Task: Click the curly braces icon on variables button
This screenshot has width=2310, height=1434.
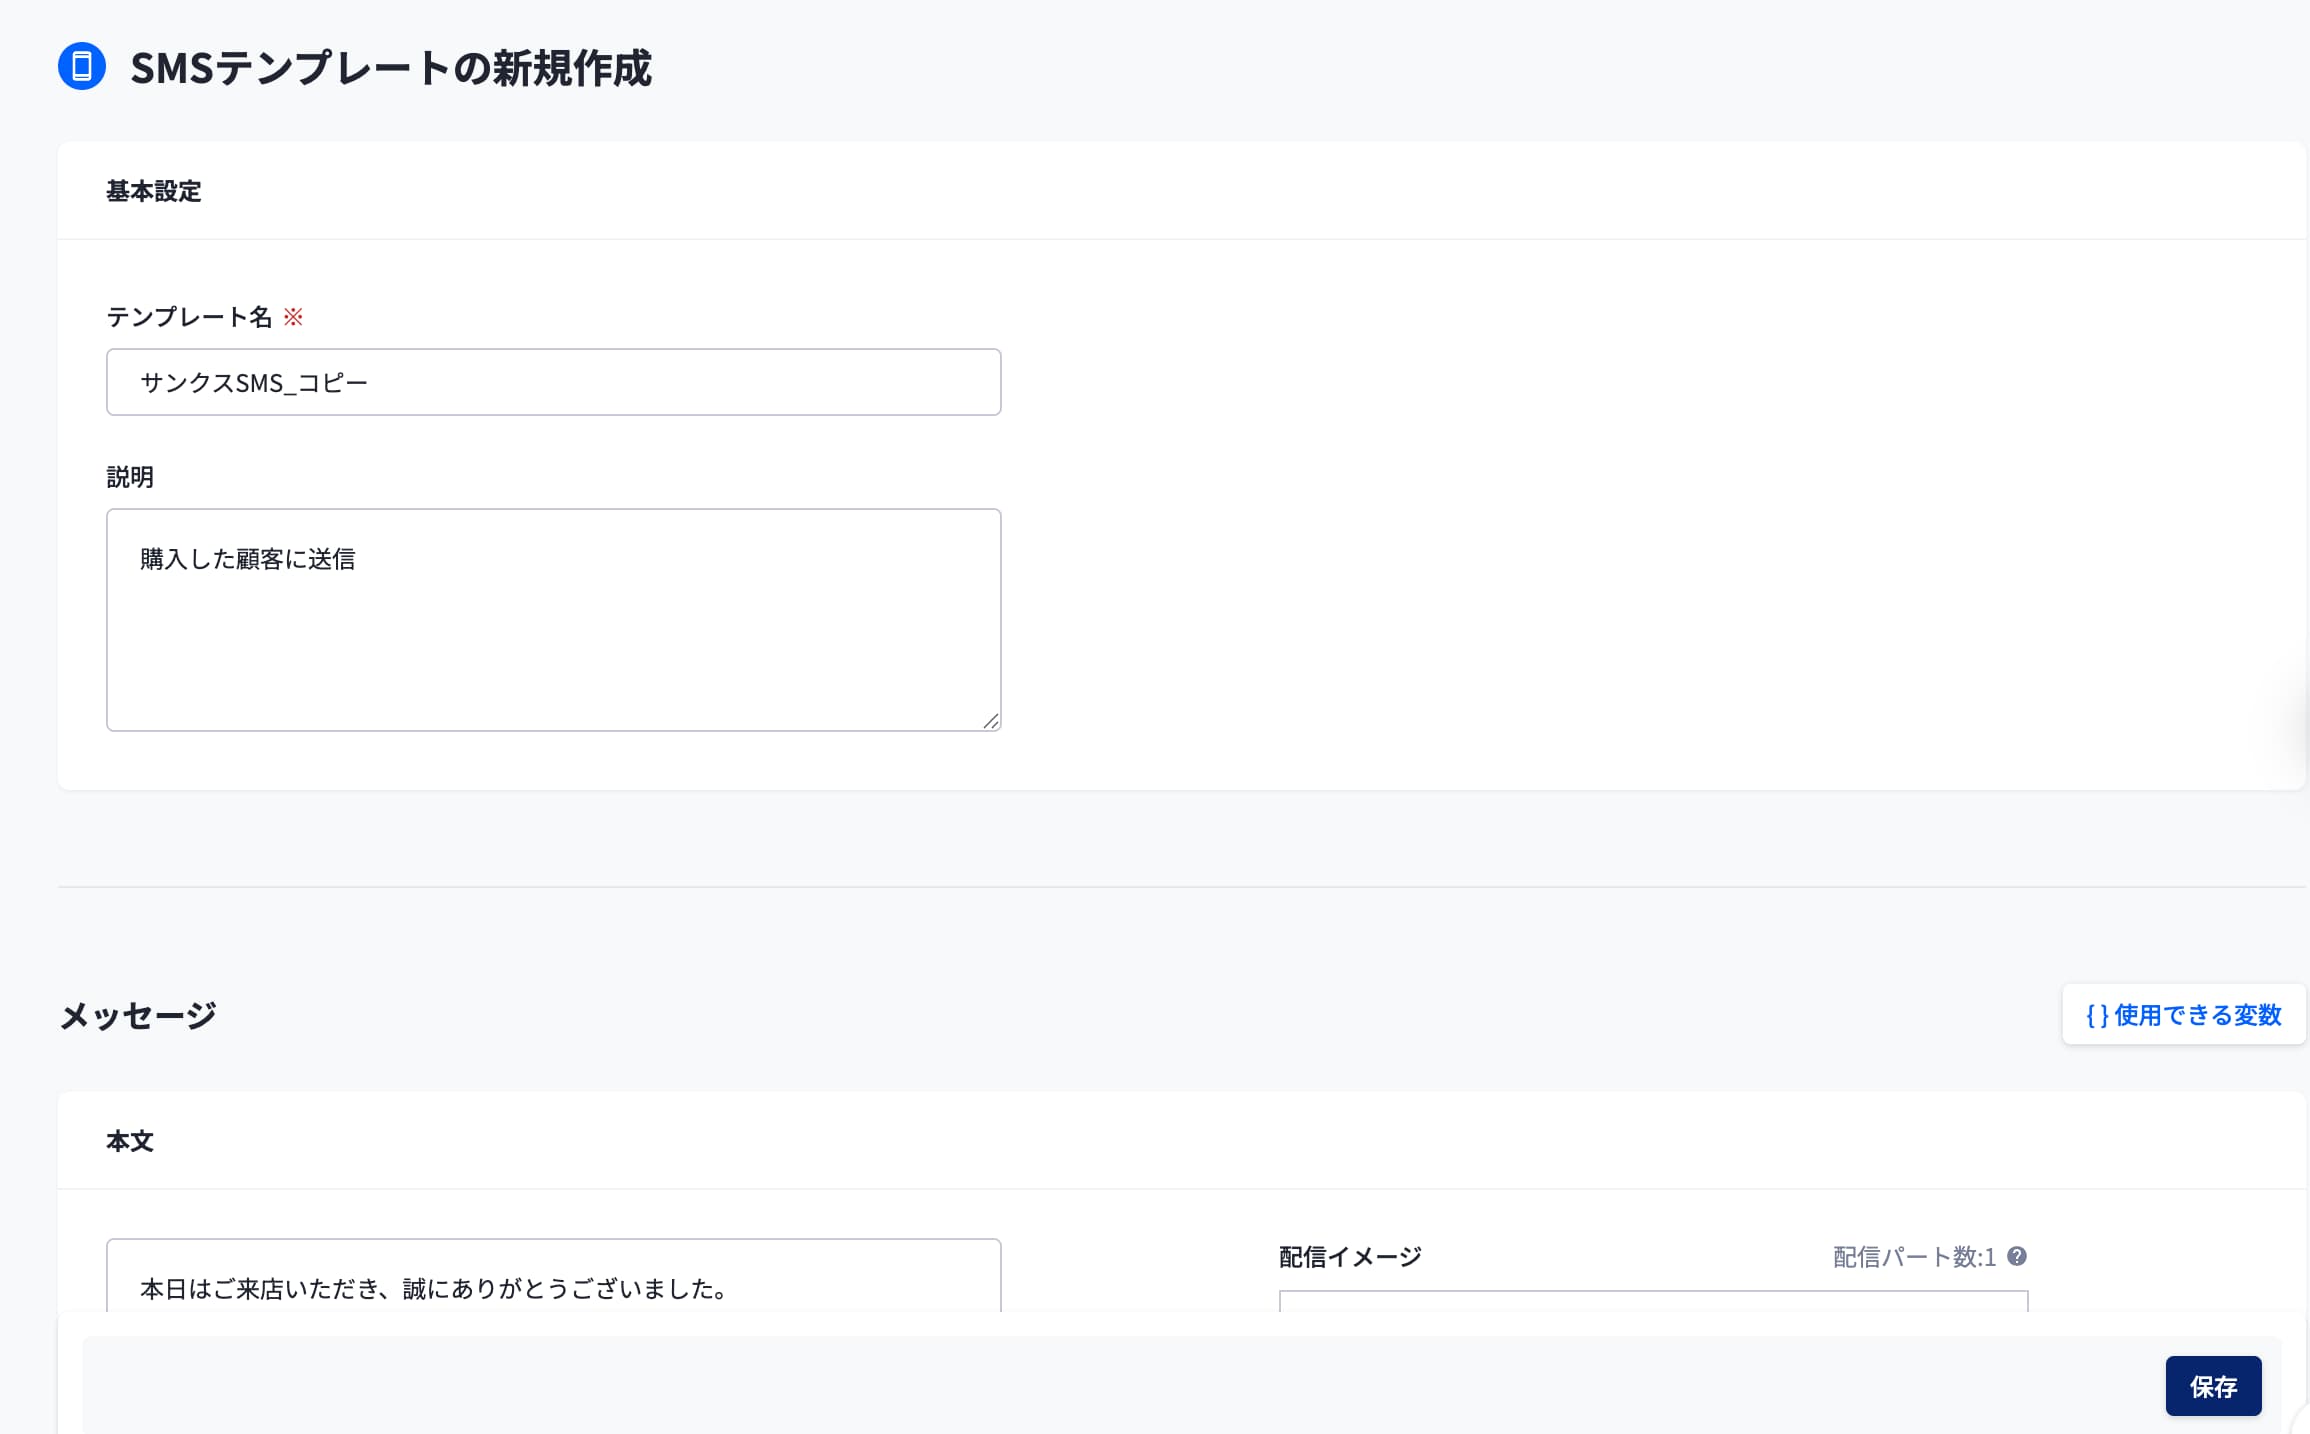Action: pyautogui.click(x=2097, y=1016)
